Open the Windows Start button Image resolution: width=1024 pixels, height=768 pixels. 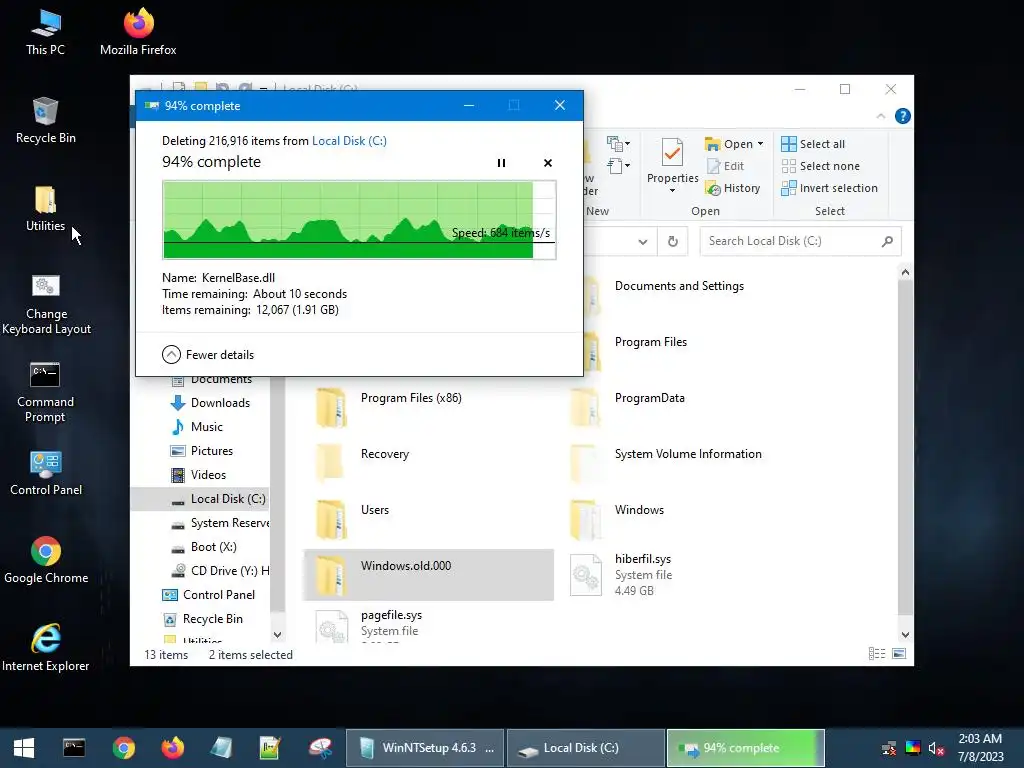point(24,748)
